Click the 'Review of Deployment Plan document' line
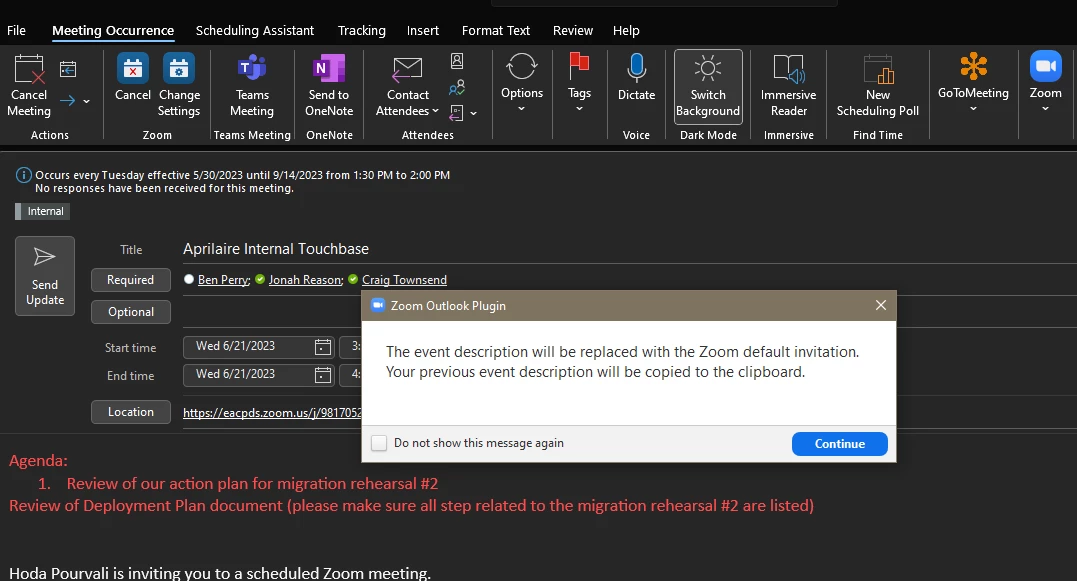 (x=411, y=505)
